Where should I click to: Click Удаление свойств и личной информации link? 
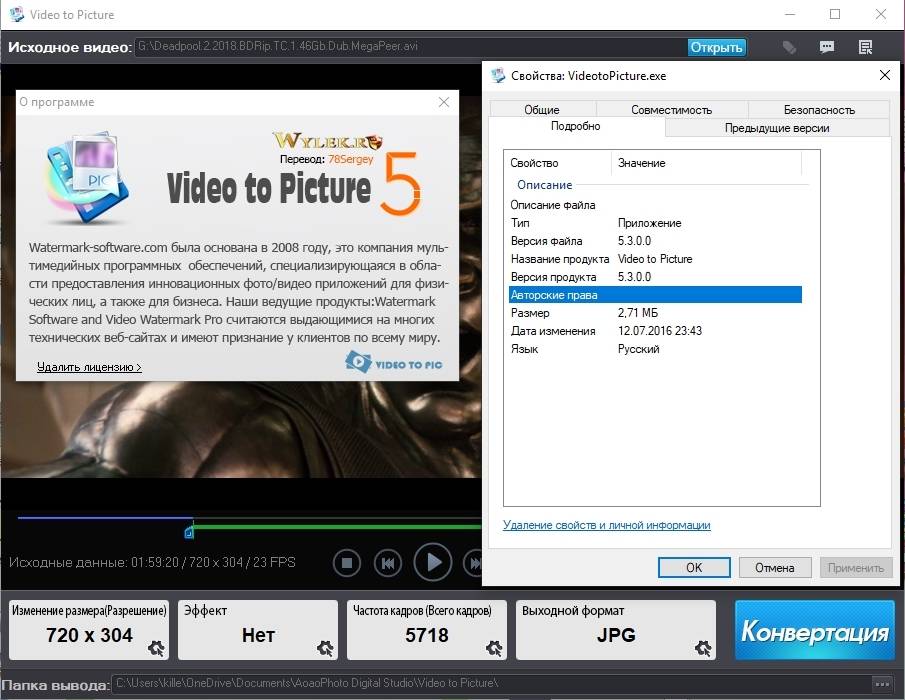[x=607, y=525]
